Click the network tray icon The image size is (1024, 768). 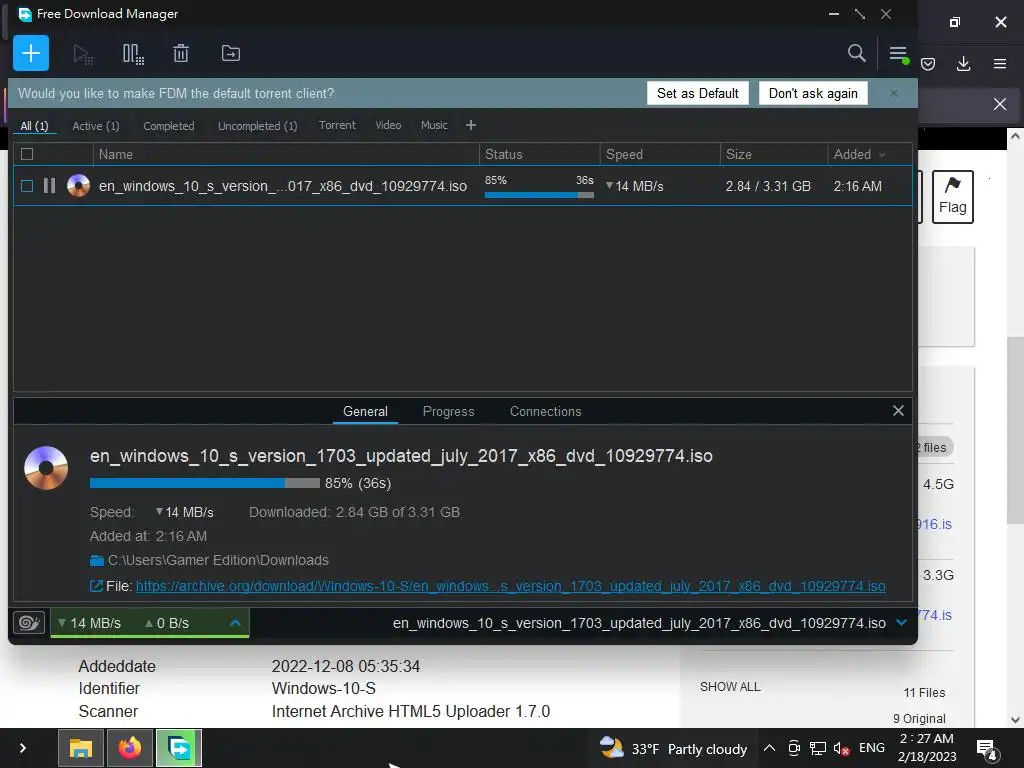point(817,748)
